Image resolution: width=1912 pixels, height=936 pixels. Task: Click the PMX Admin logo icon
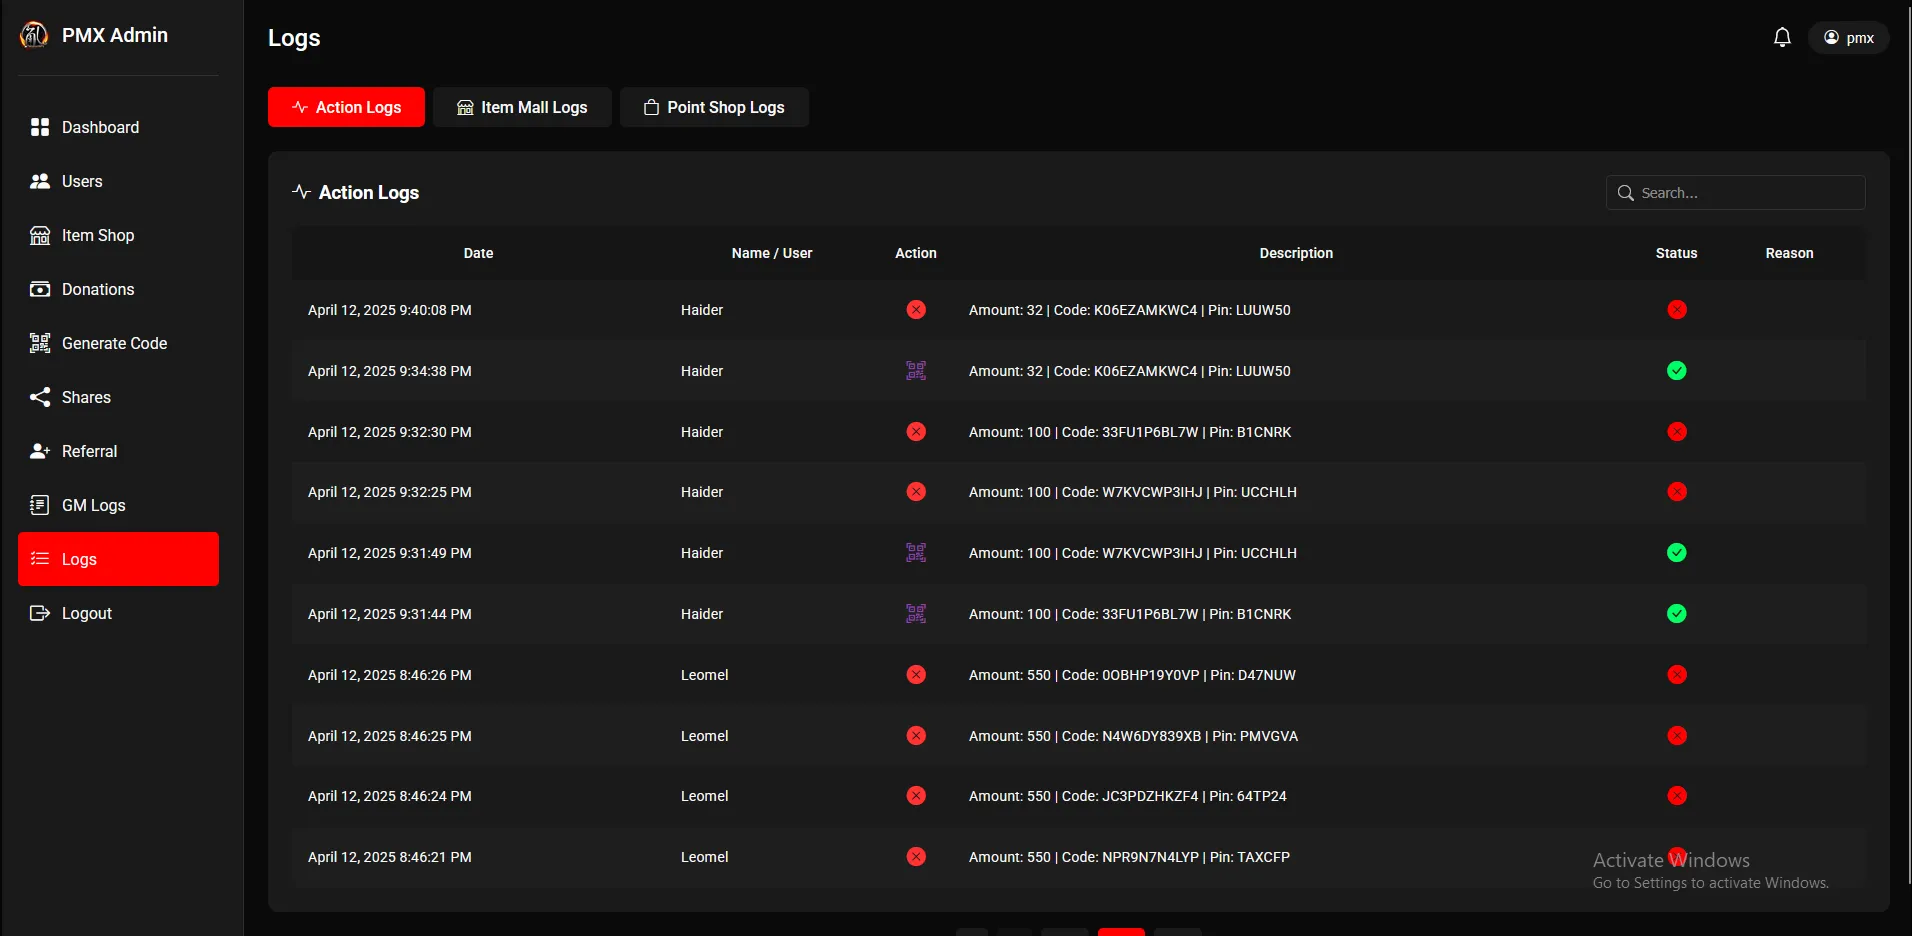tap(34, 35)
